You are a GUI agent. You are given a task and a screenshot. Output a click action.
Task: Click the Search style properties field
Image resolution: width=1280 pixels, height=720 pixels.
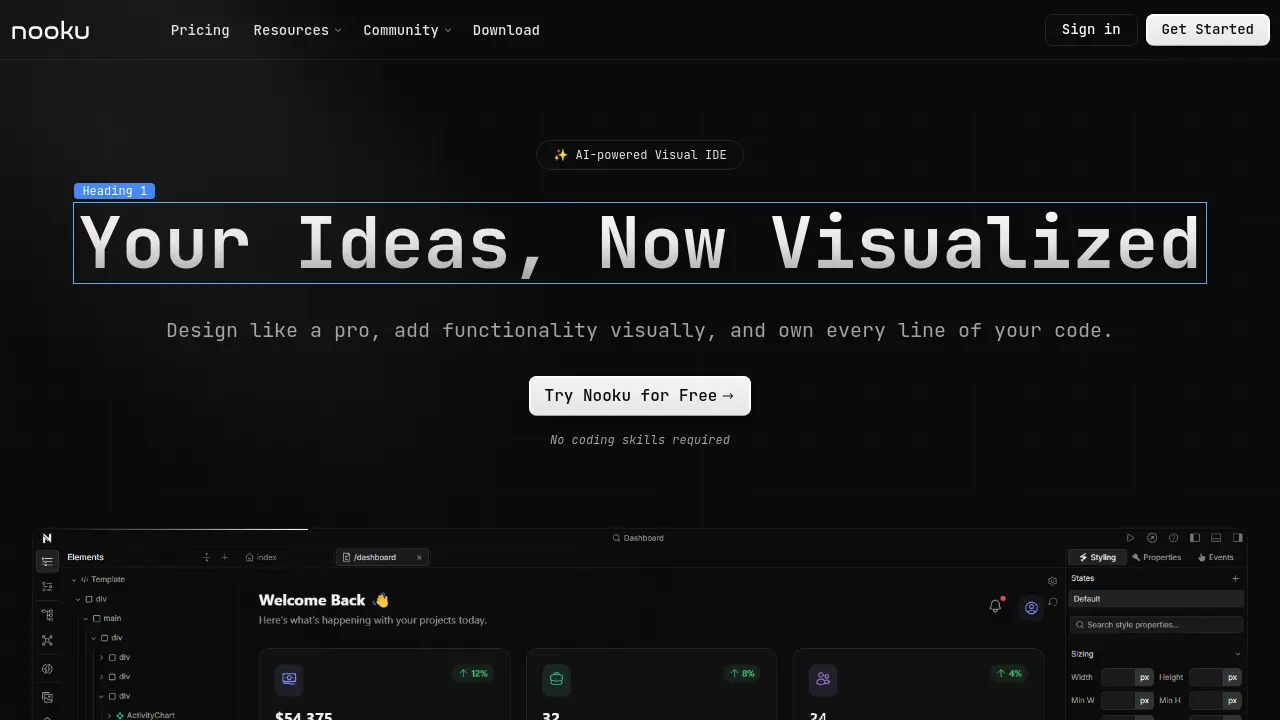[1157, 625]
